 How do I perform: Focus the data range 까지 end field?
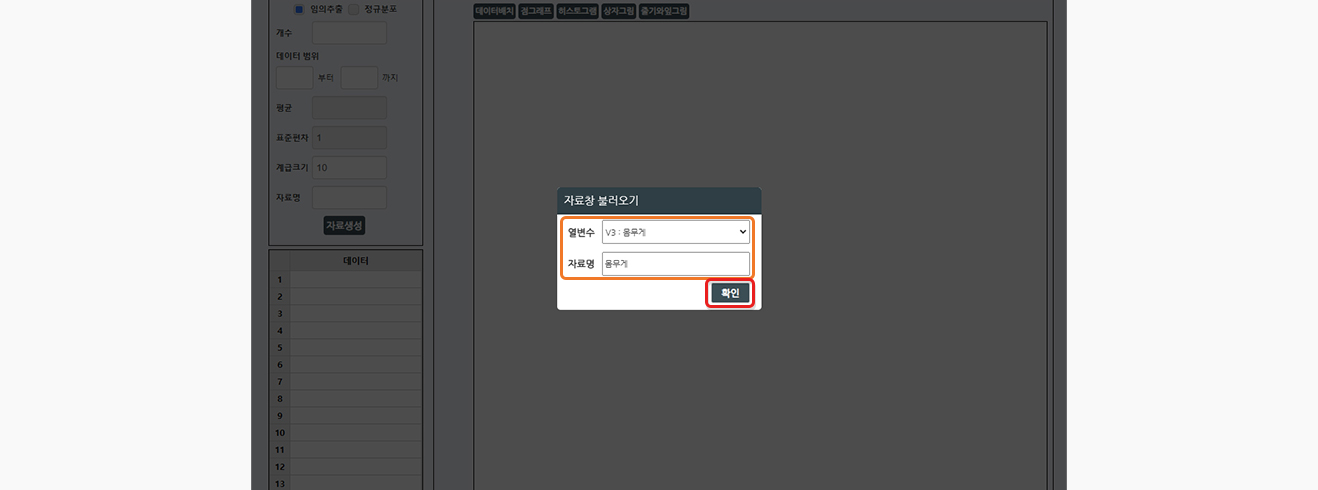coord(359,77)
